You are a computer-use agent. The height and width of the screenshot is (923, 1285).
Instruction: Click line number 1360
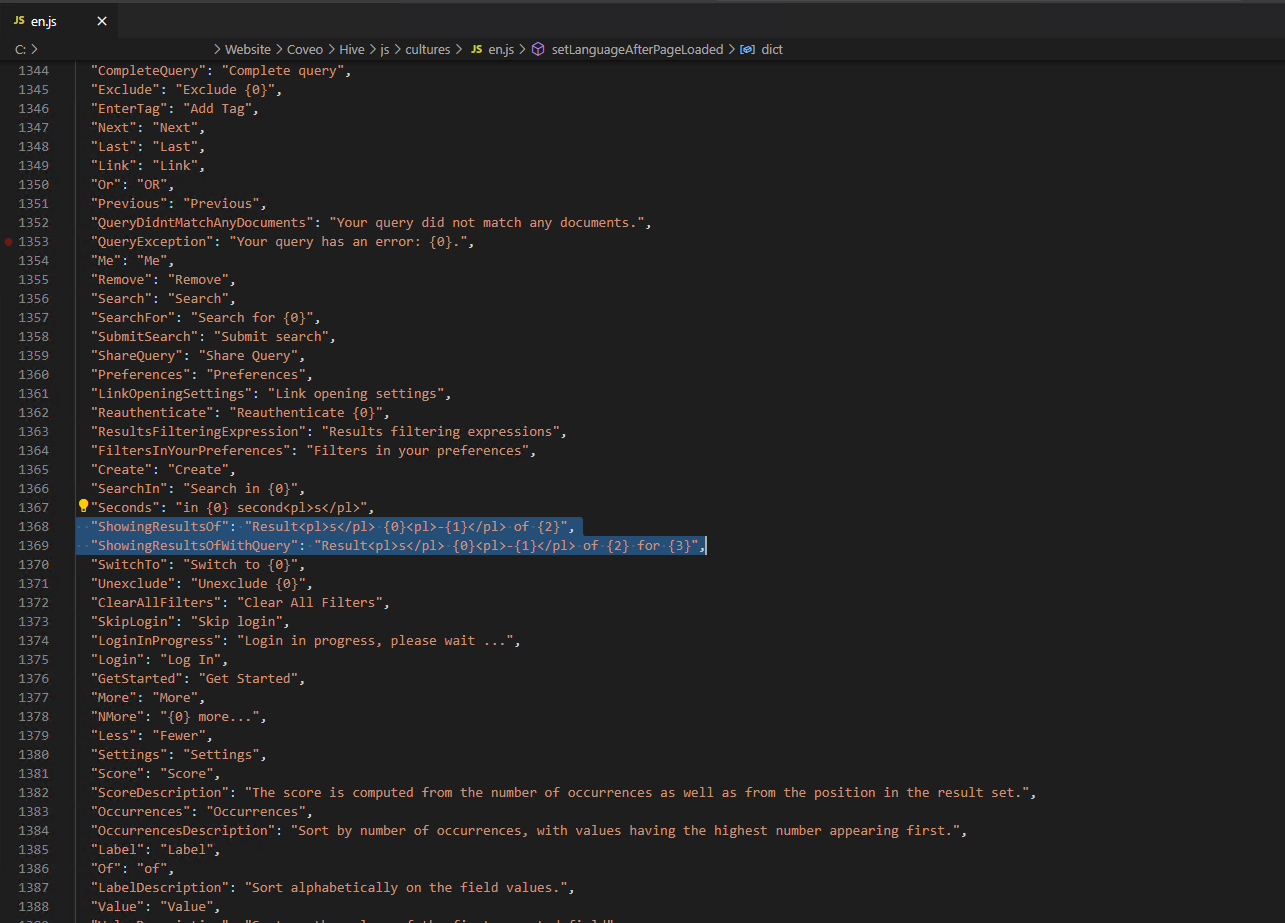tap(33, 375)
